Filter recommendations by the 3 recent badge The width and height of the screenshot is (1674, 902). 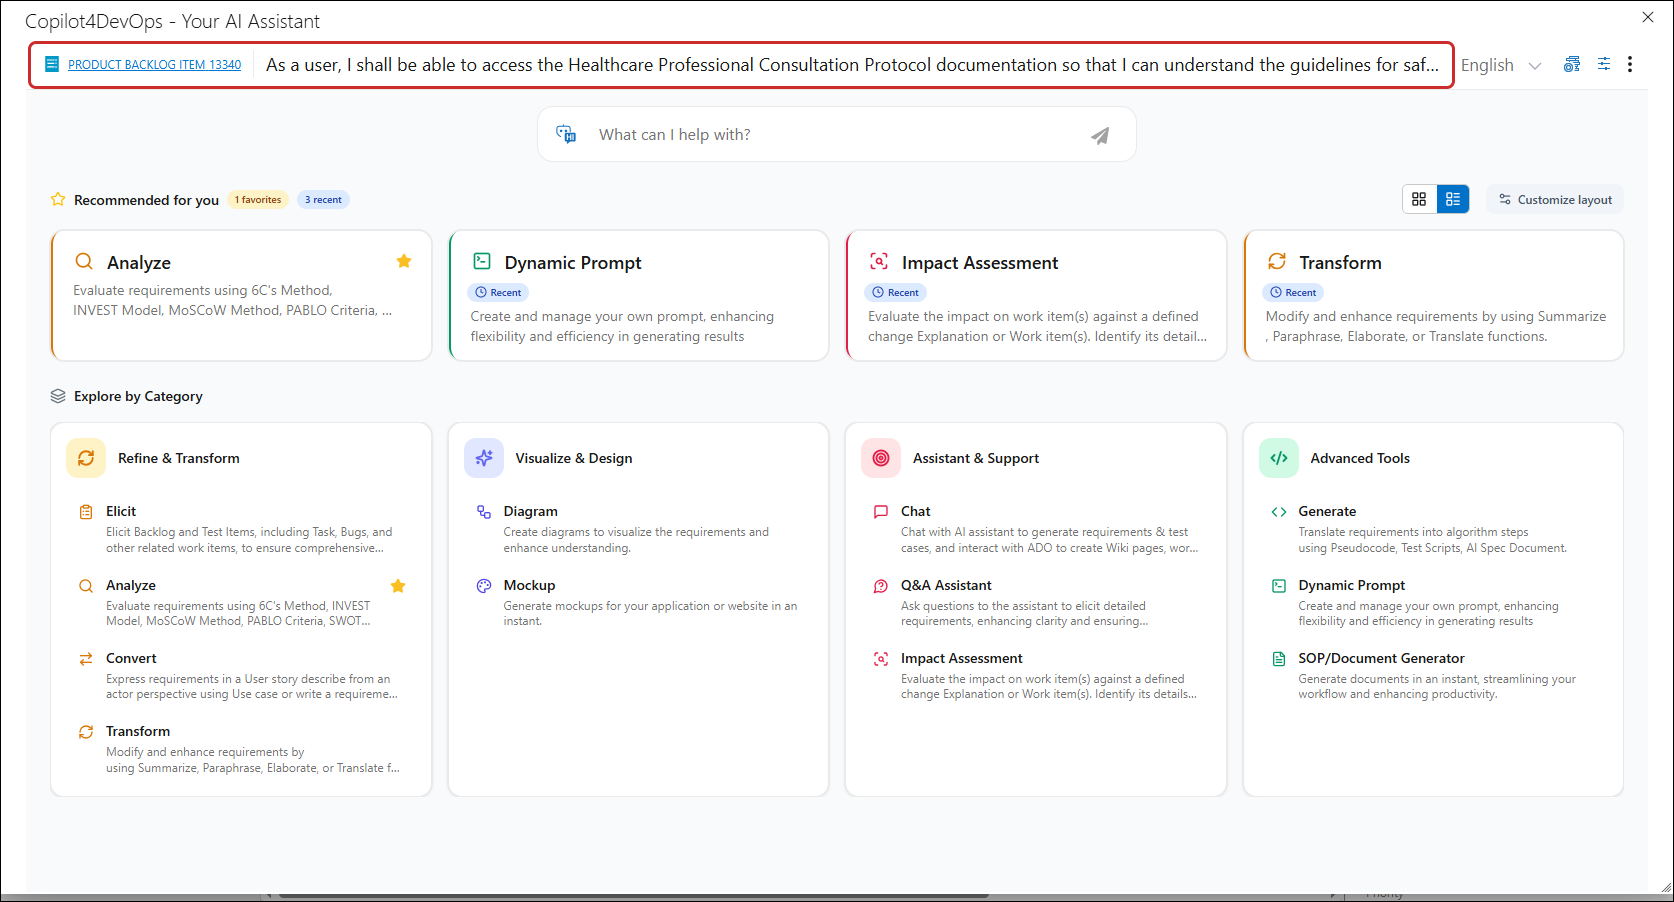[323, 200]
